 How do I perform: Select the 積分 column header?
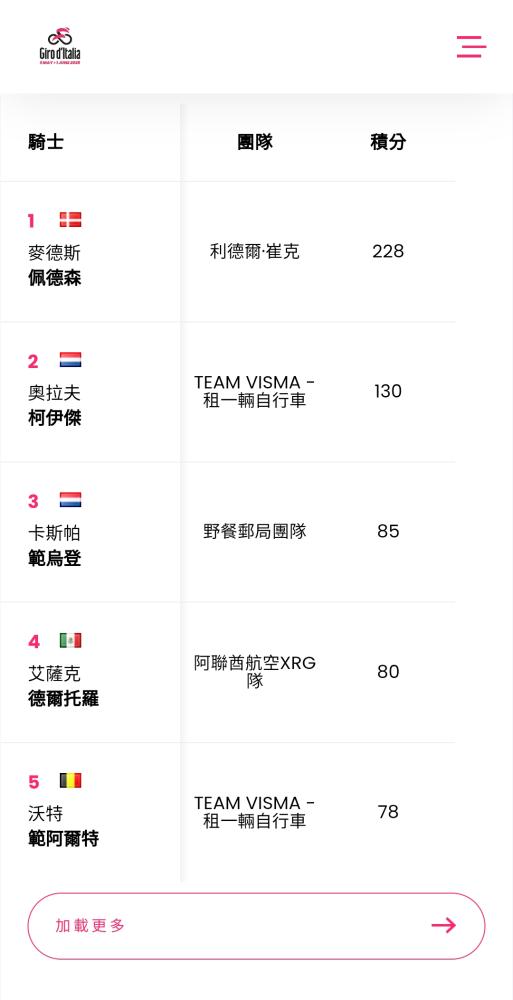(x=388, y=142)
